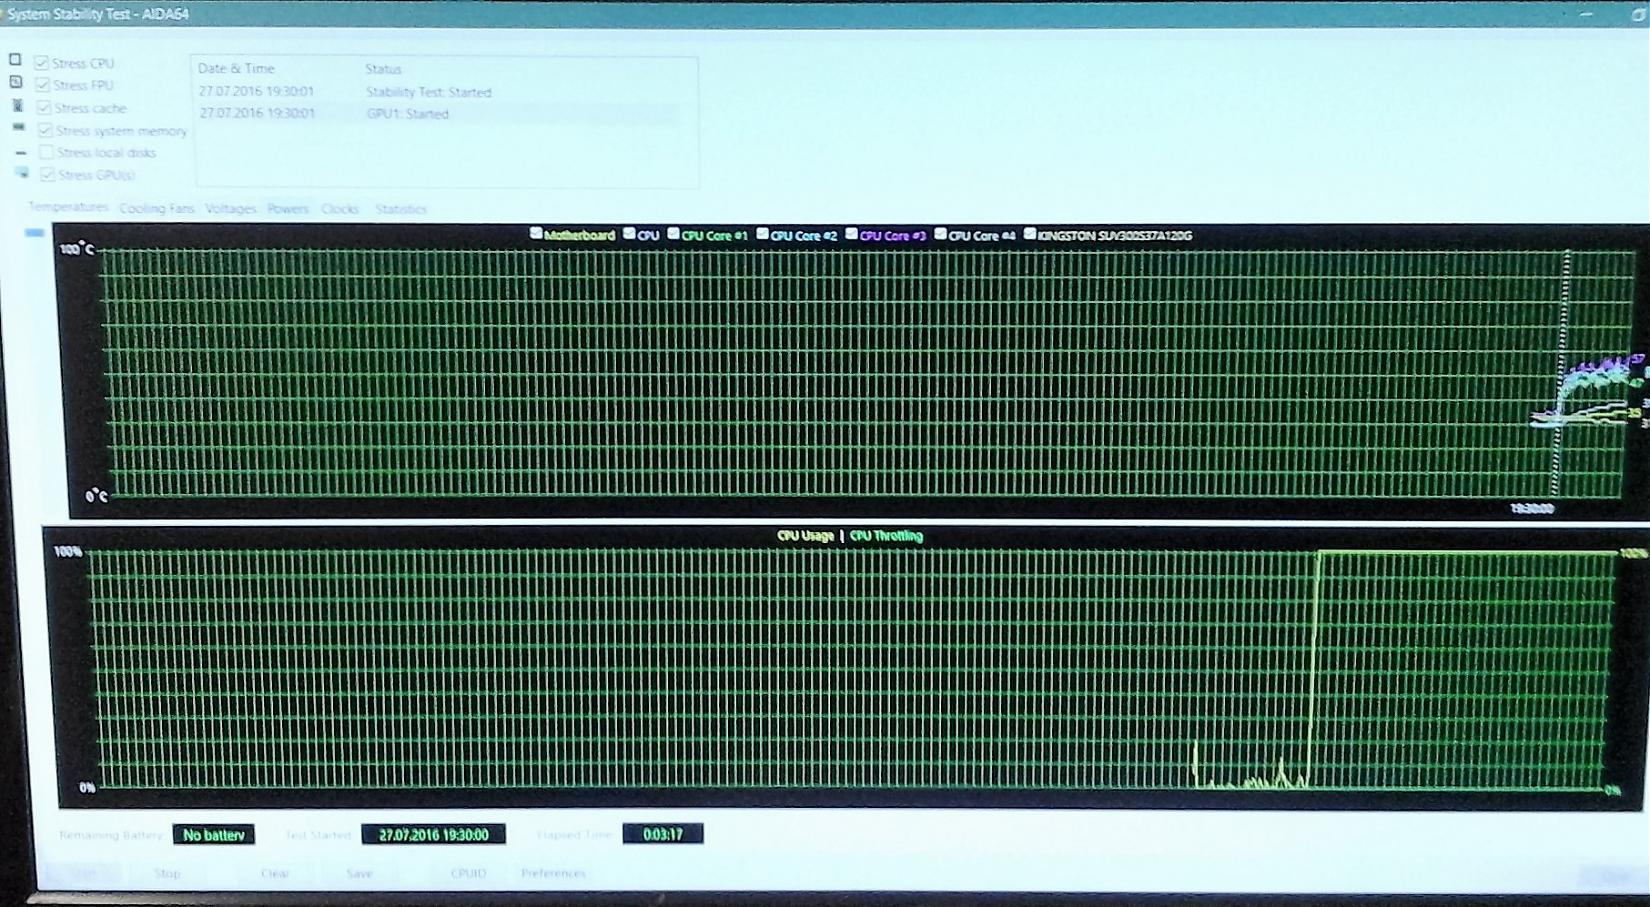The image size is (1650, 907).
Task: Open the Voltages tab
Action: click(x=230, y=208)
